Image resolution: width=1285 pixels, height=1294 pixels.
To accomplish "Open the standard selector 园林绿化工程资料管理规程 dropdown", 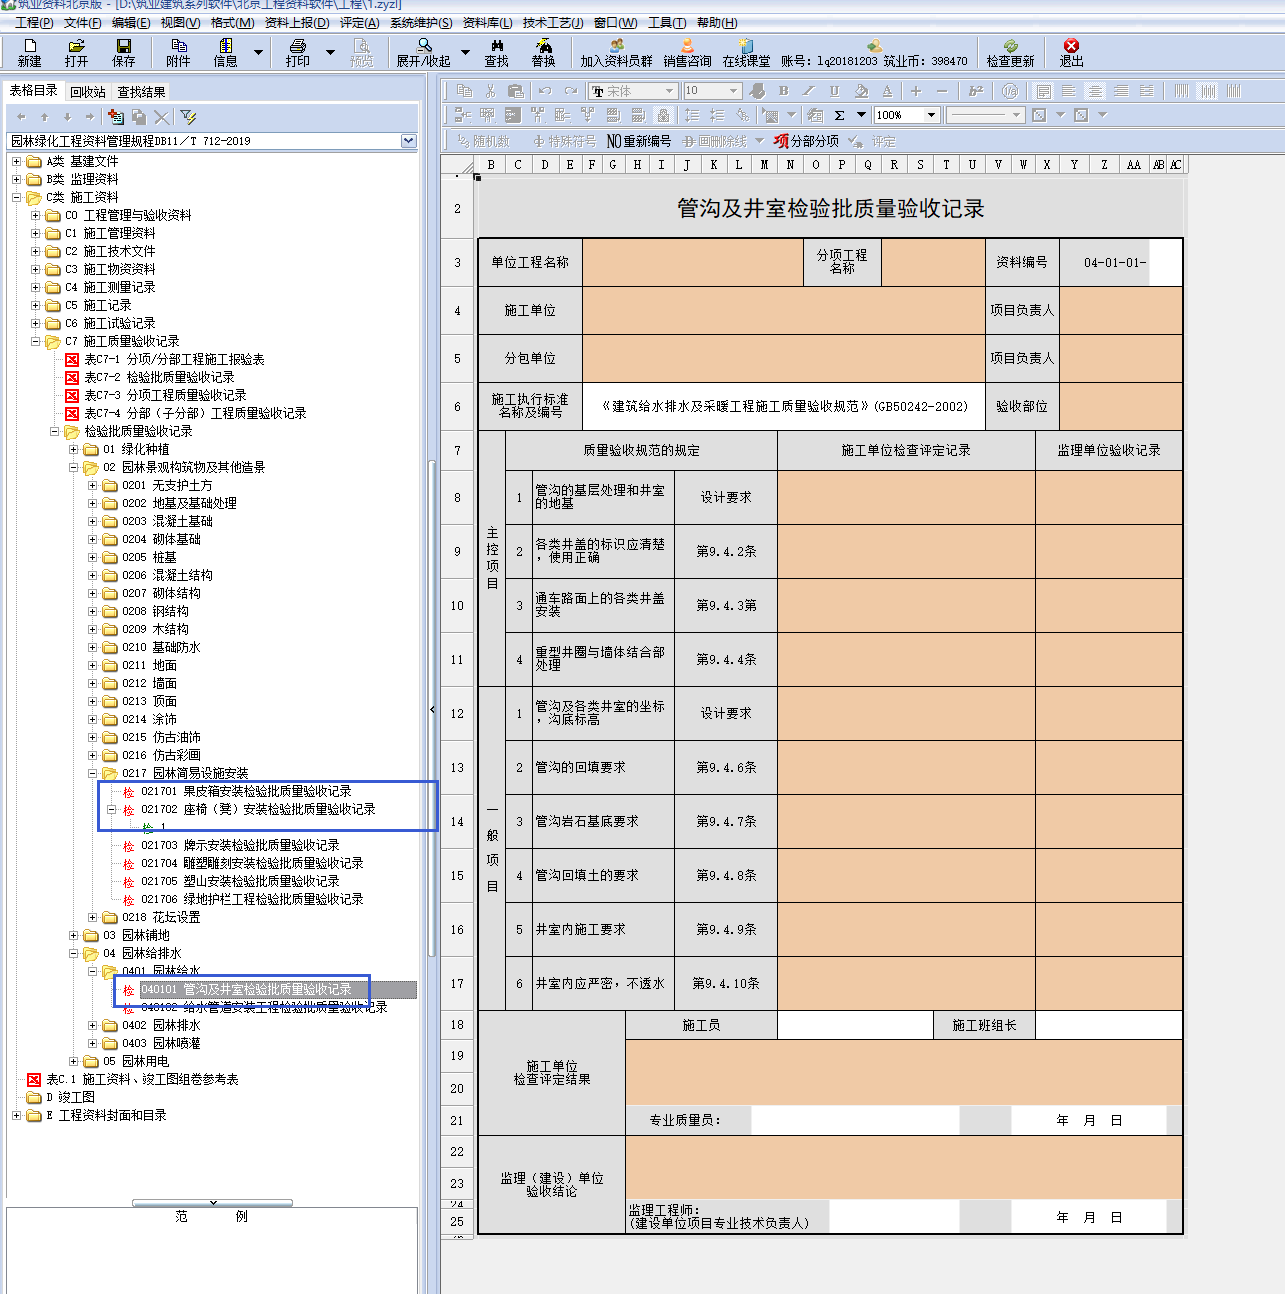I will (408, 141).
